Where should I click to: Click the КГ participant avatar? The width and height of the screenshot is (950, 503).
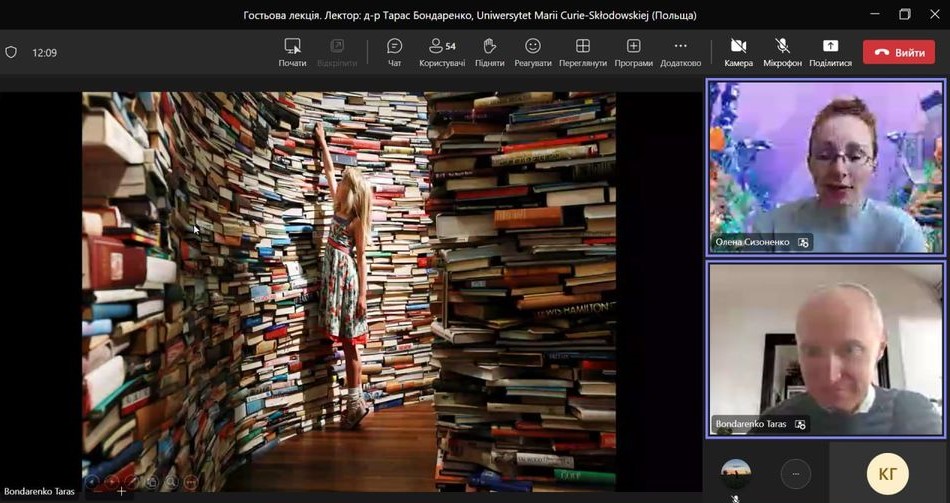887,474
